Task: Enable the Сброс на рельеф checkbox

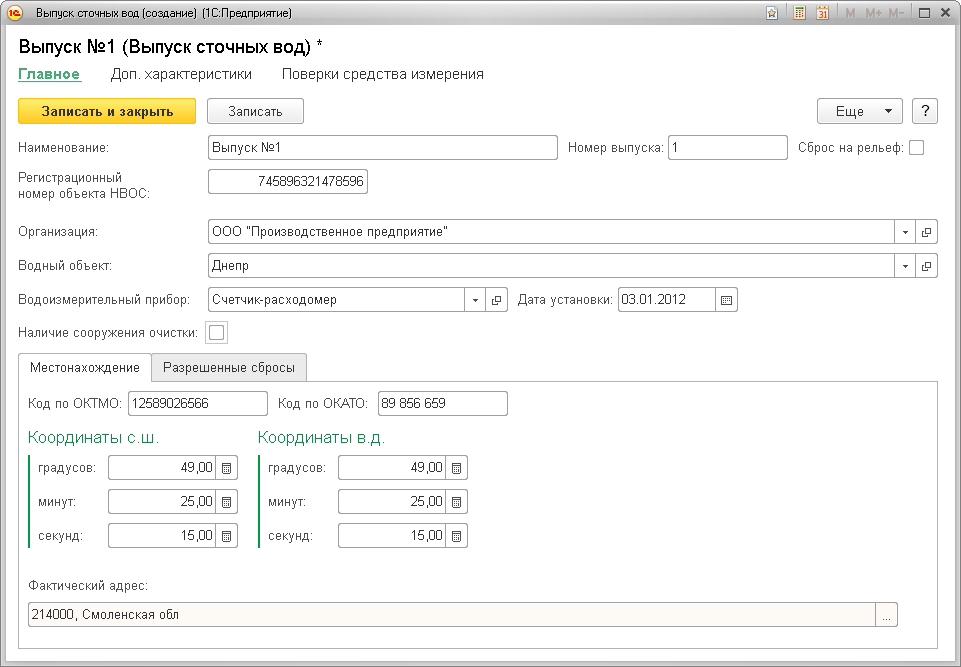Action: coord(916,148)
